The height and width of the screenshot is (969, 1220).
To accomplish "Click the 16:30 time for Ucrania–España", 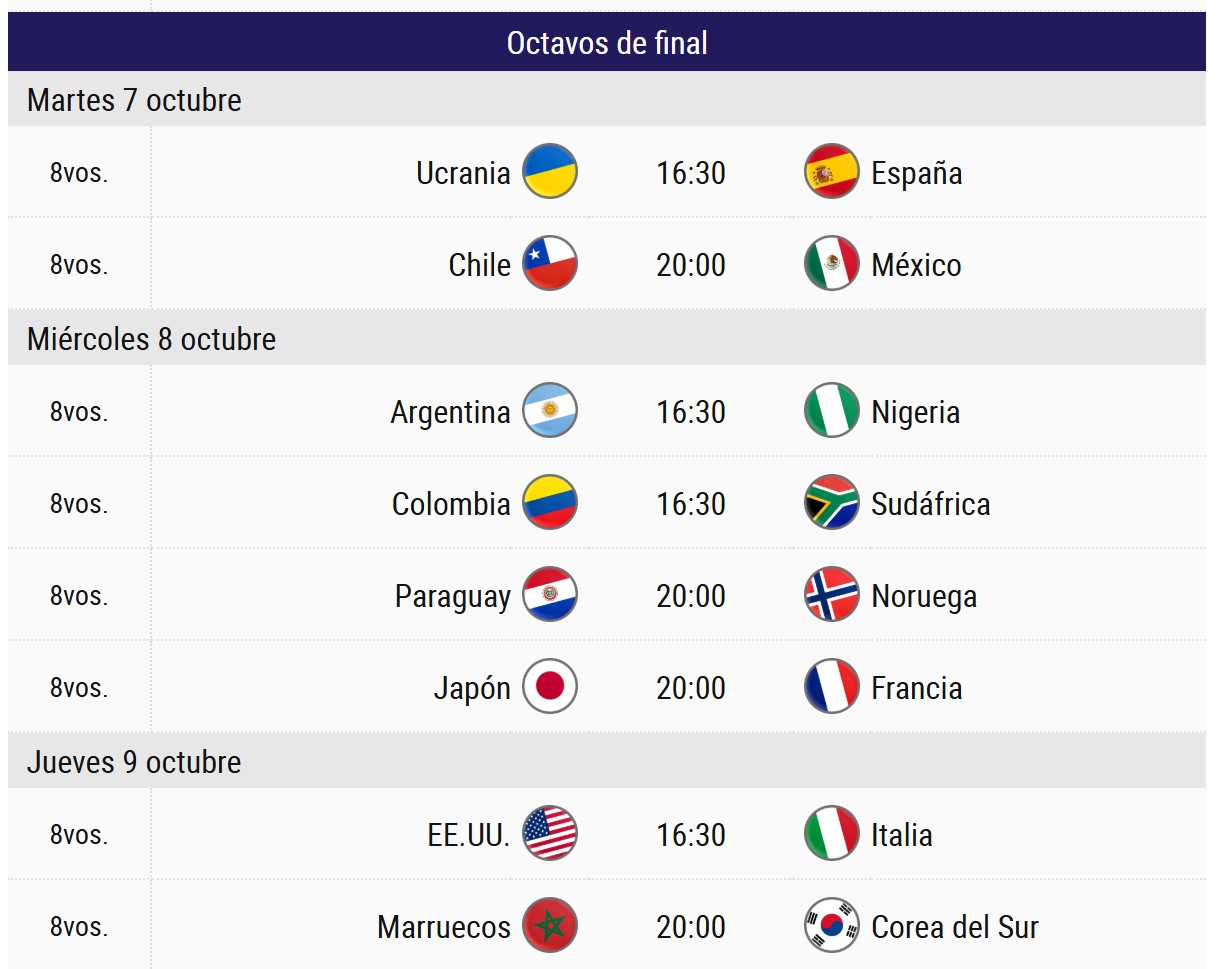I will point(691,173).
